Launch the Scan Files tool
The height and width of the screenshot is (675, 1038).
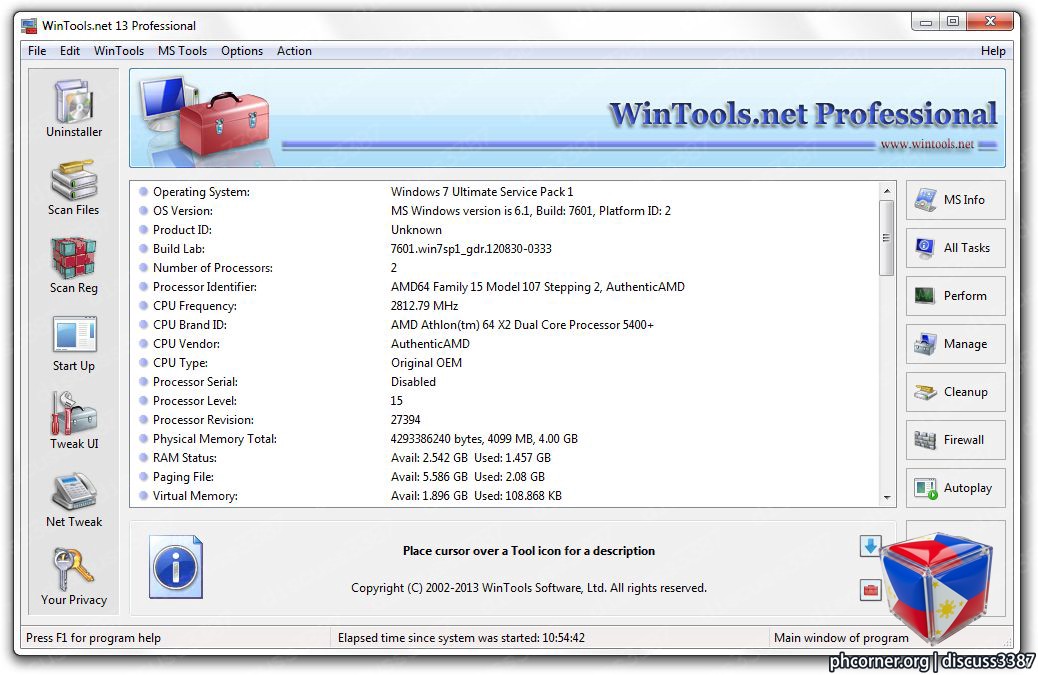tap(73, 188)
